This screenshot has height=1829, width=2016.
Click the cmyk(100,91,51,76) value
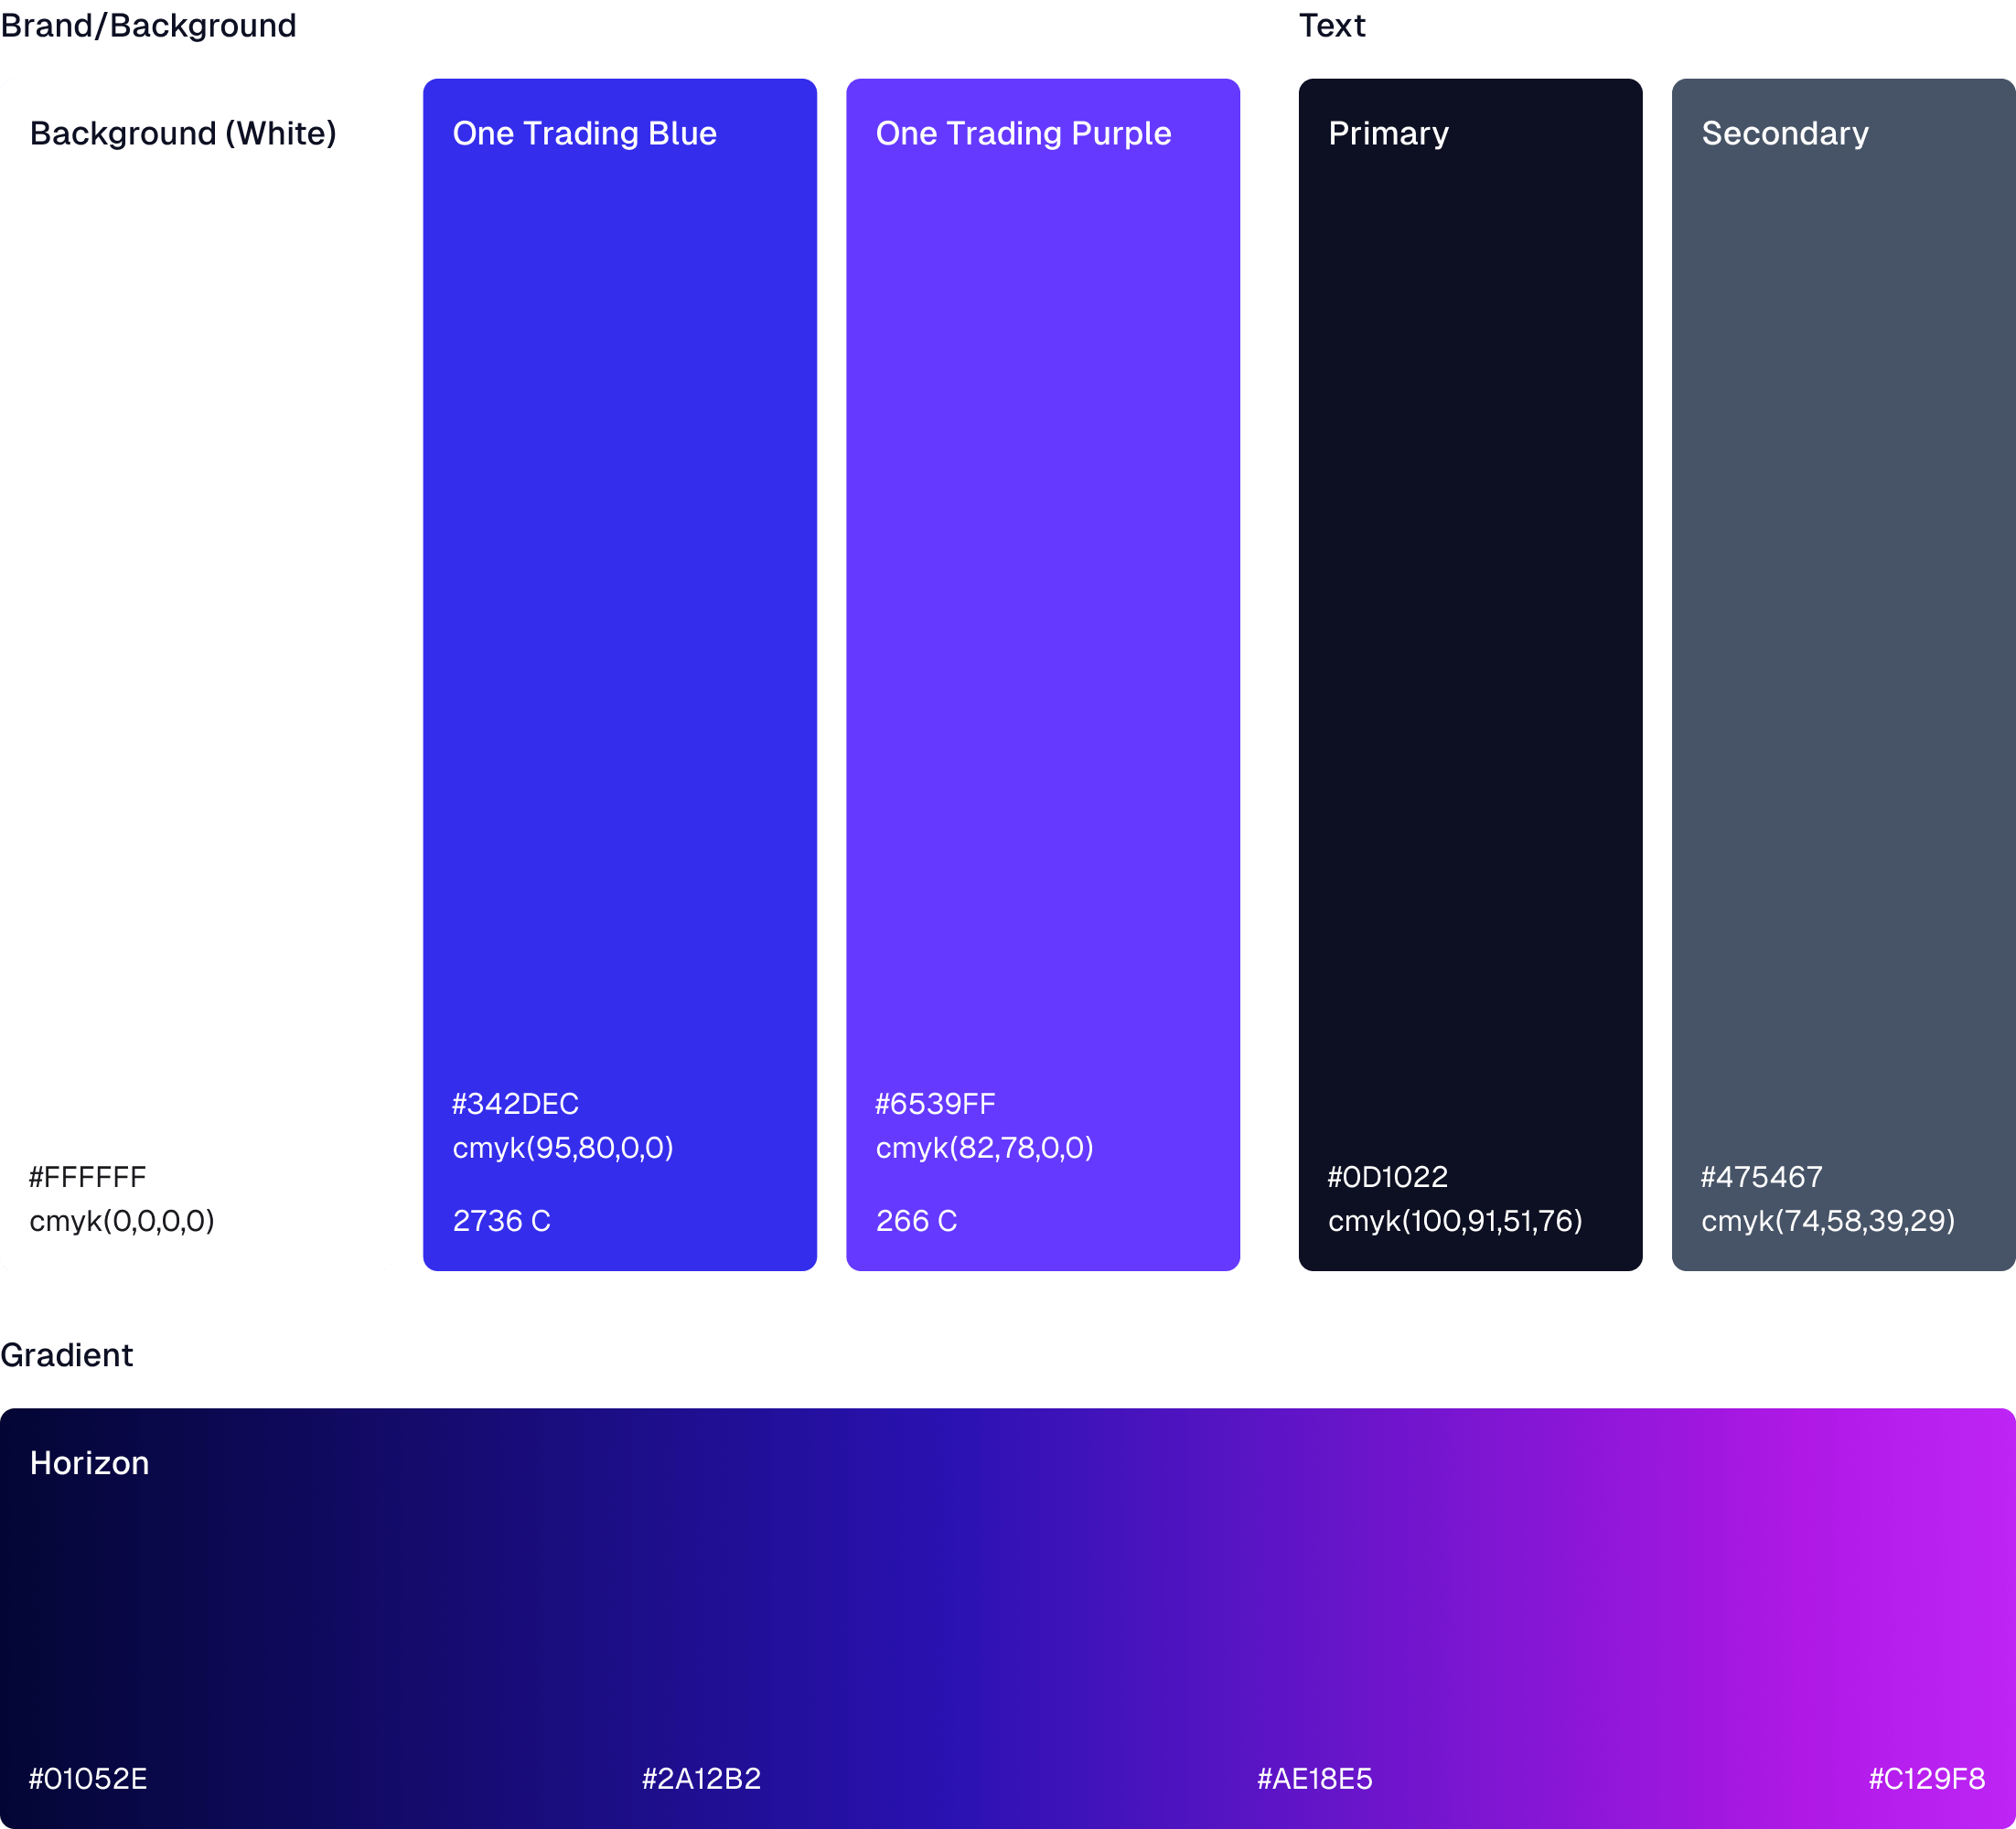(1455, 1220)
